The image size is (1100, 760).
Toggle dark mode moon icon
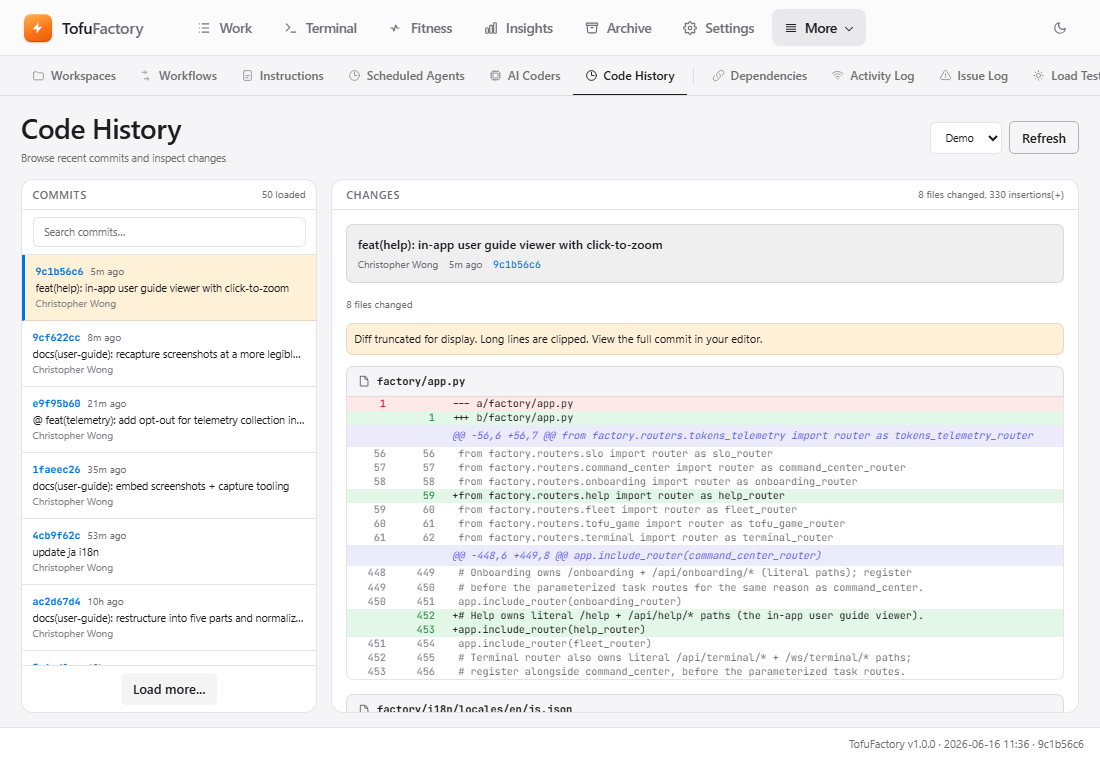tap(1060, 28)
